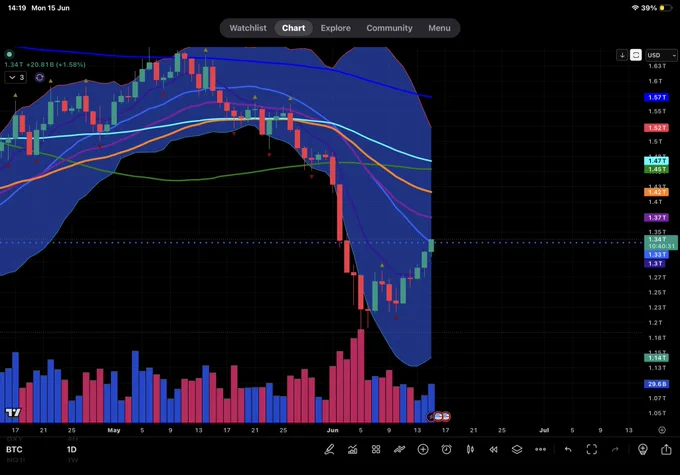Start bar replay with rewind icon
The height and width of the screenshot is (475, 680).
tap(494, 449)
